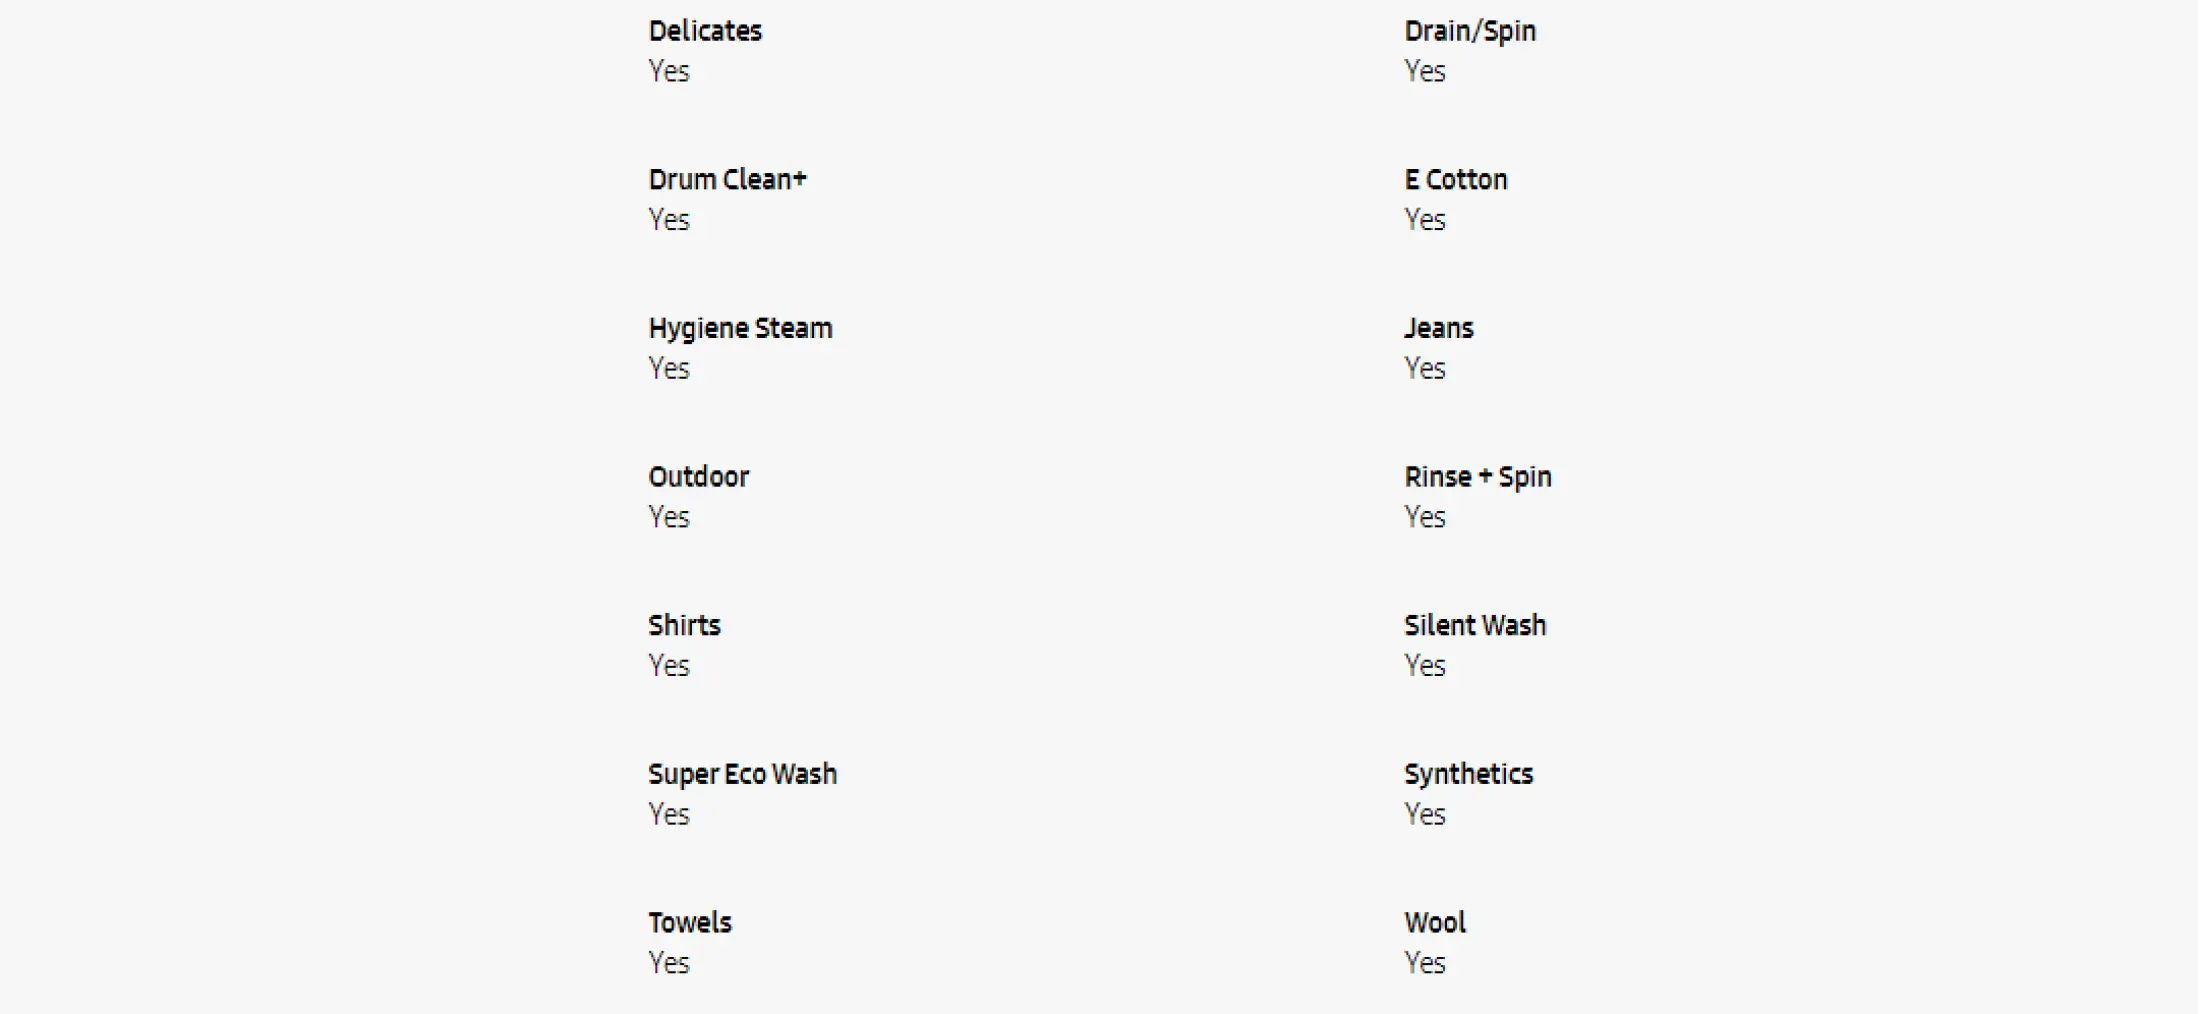Select the Drain/Spin heading

1470,32
